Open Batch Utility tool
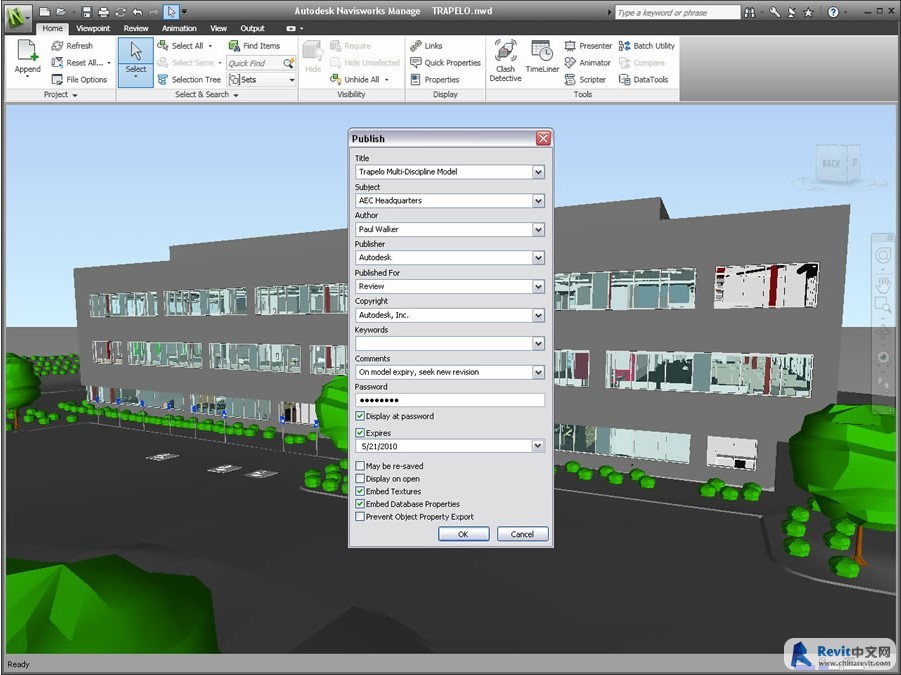 [647, 46]
